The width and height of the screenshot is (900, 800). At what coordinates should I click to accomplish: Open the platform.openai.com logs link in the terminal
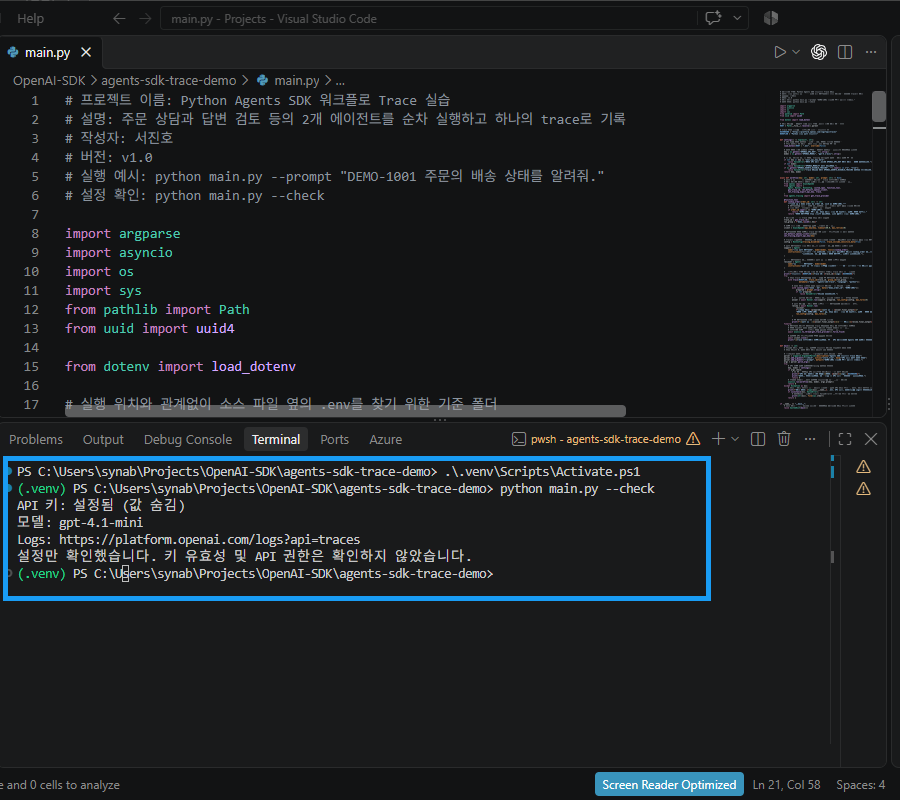pos(210,539)
